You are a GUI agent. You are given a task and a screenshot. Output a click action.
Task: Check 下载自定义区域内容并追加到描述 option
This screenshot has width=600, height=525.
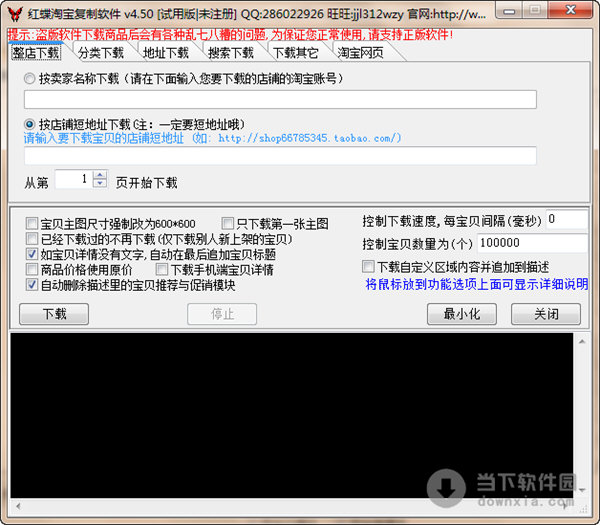(x=369, y=267)
